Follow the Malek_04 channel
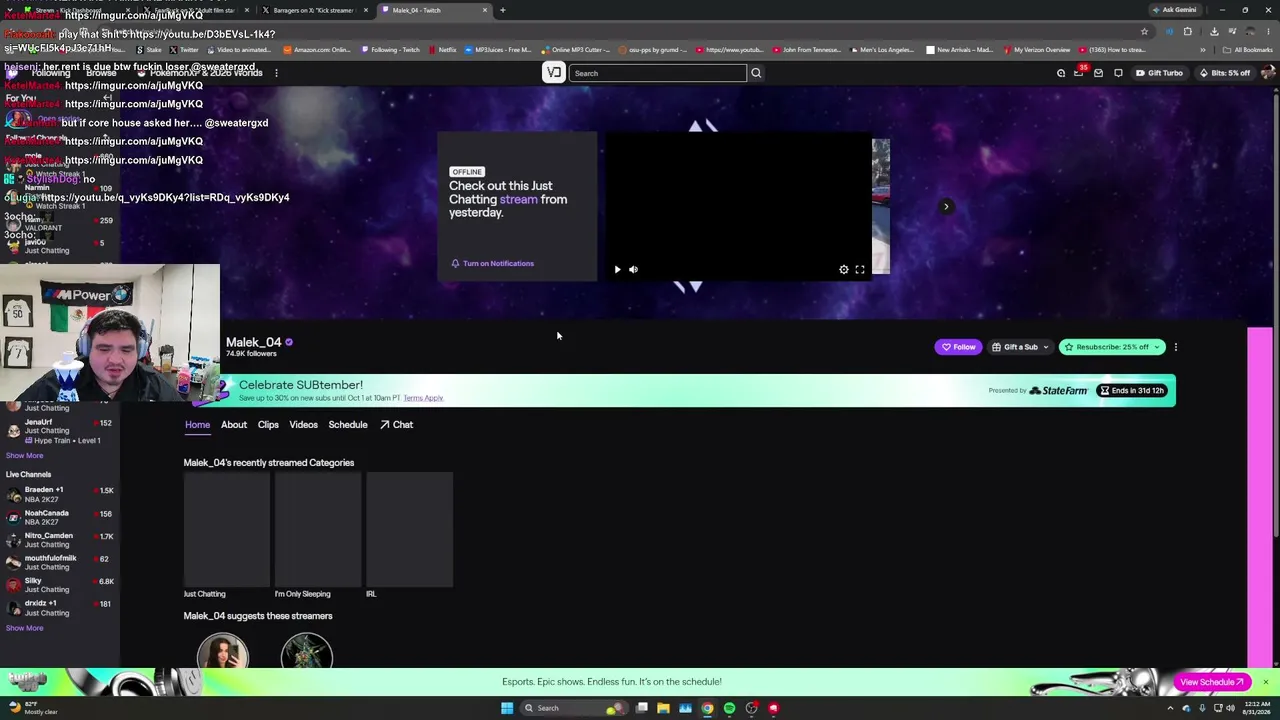This screenshot has width=1280, height=720. 958,347
